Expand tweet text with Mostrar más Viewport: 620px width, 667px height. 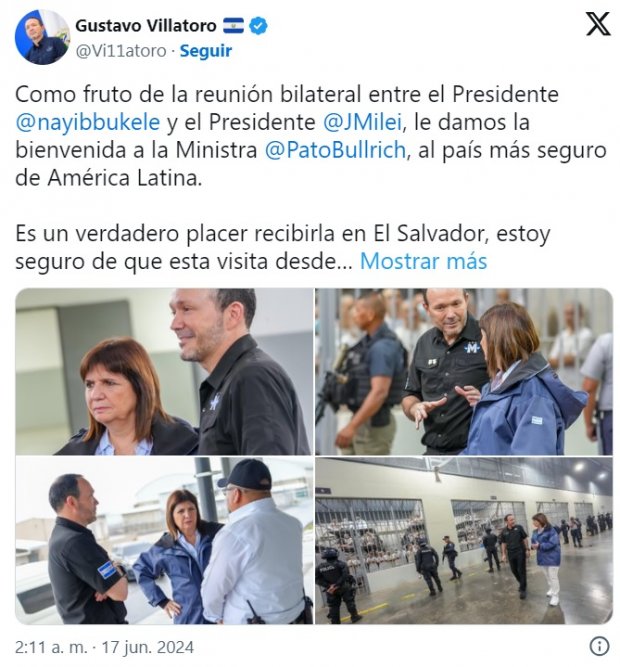(x=423, y=261)
